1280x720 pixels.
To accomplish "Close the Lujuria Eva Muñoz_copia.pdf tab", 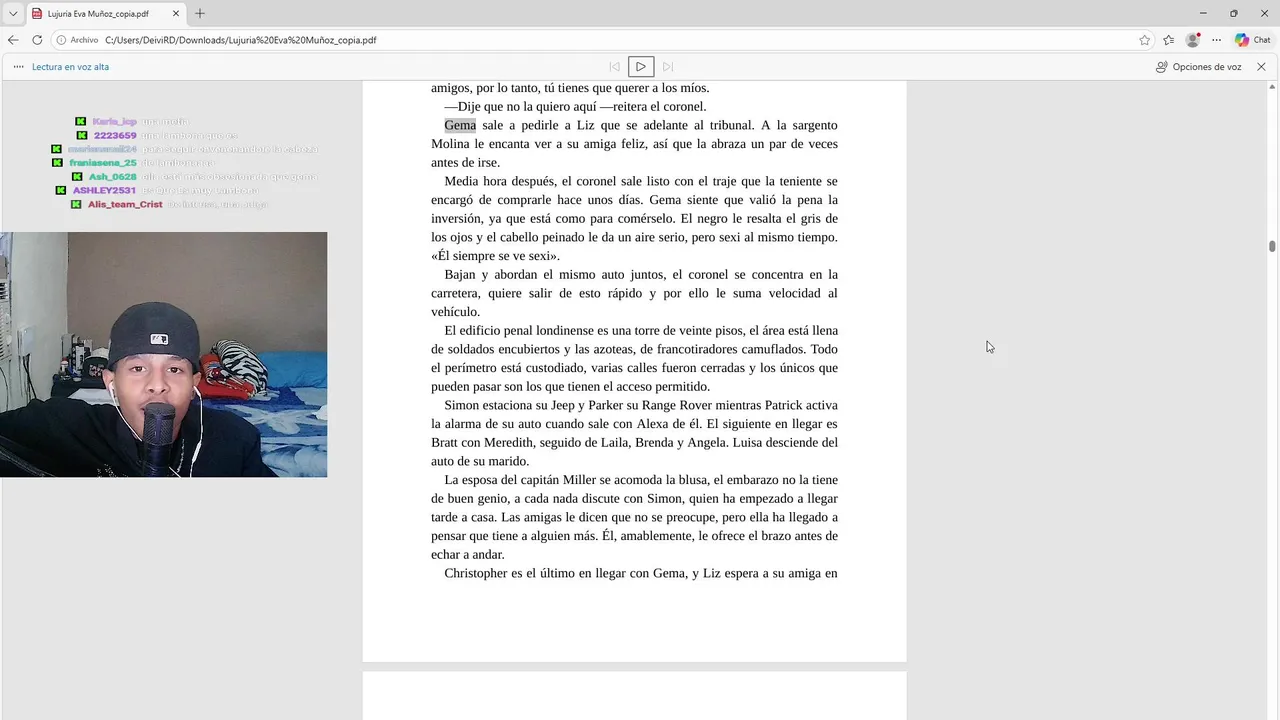I will [176, 14].
